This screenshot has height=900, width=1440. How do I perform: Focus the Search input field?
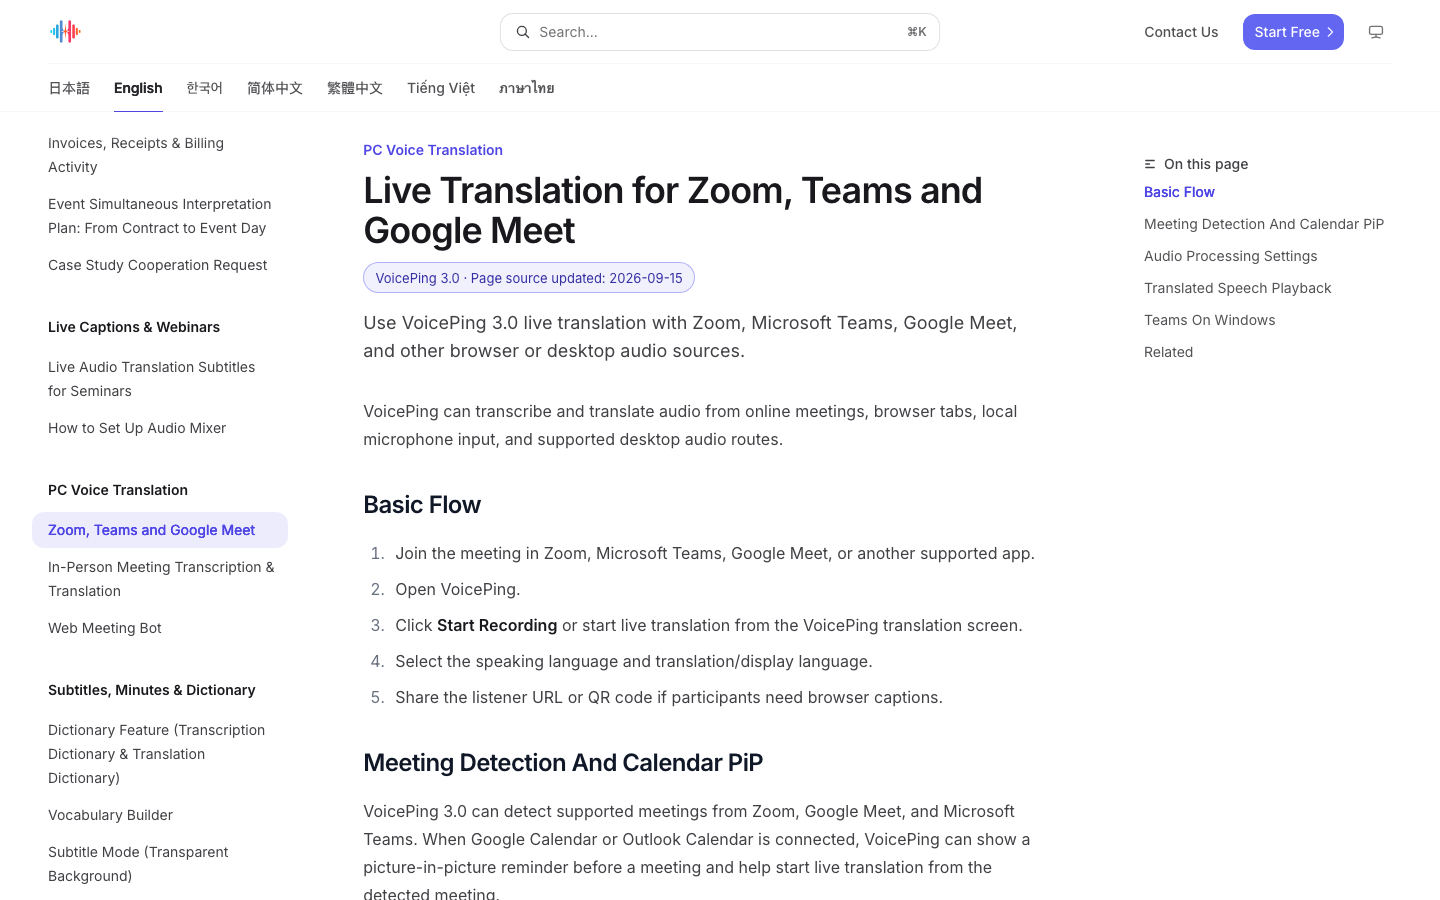[720, 32]
